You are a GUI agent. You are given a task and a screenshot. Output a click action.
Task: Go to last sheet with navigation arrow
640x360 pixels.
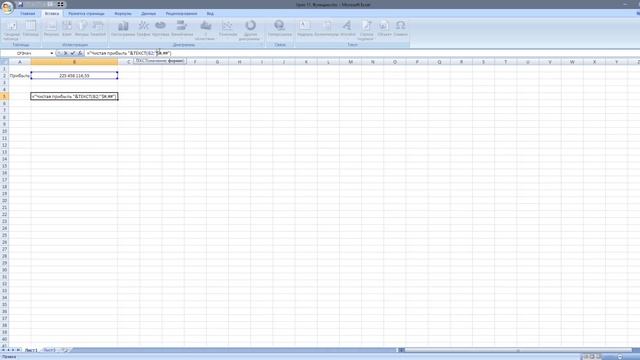point(18,350)
